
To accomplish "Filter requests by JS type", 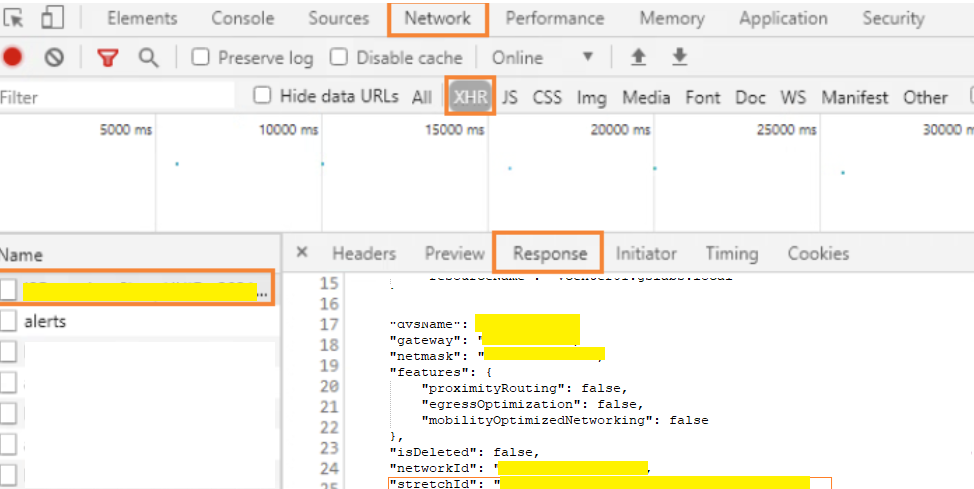I will coord(510,97).
